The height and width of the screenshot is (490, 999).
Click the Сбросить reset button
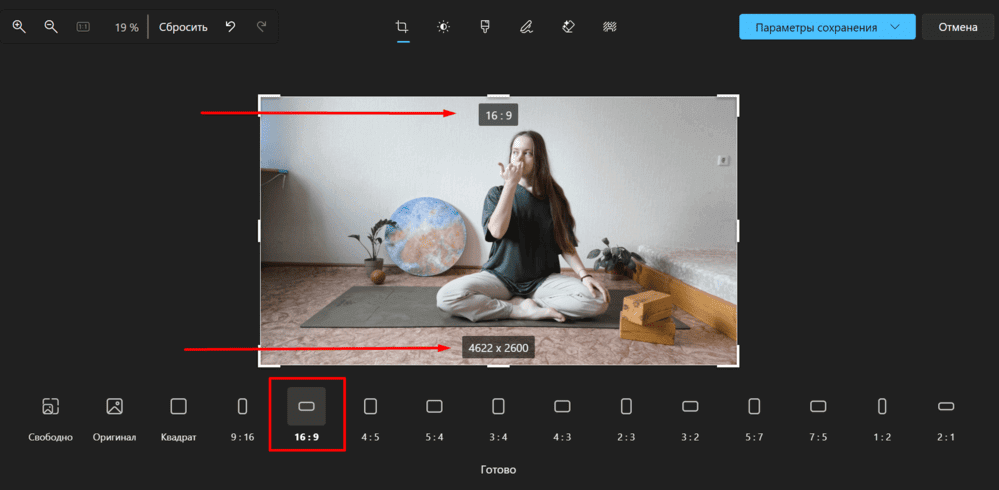(183, 27)
